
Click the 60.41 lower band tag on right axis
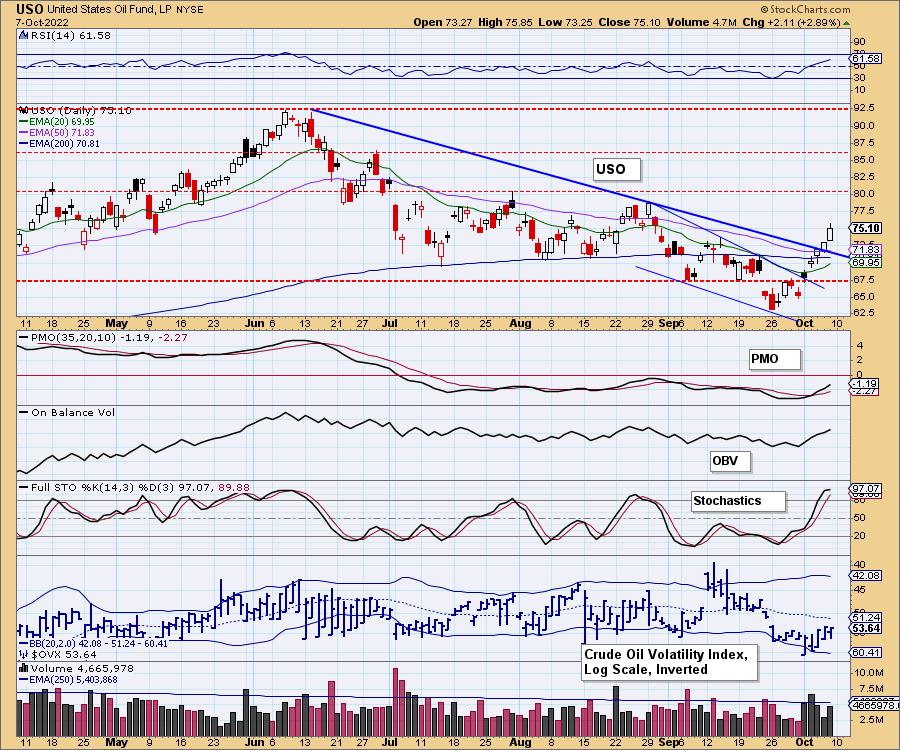pos(866,652)
